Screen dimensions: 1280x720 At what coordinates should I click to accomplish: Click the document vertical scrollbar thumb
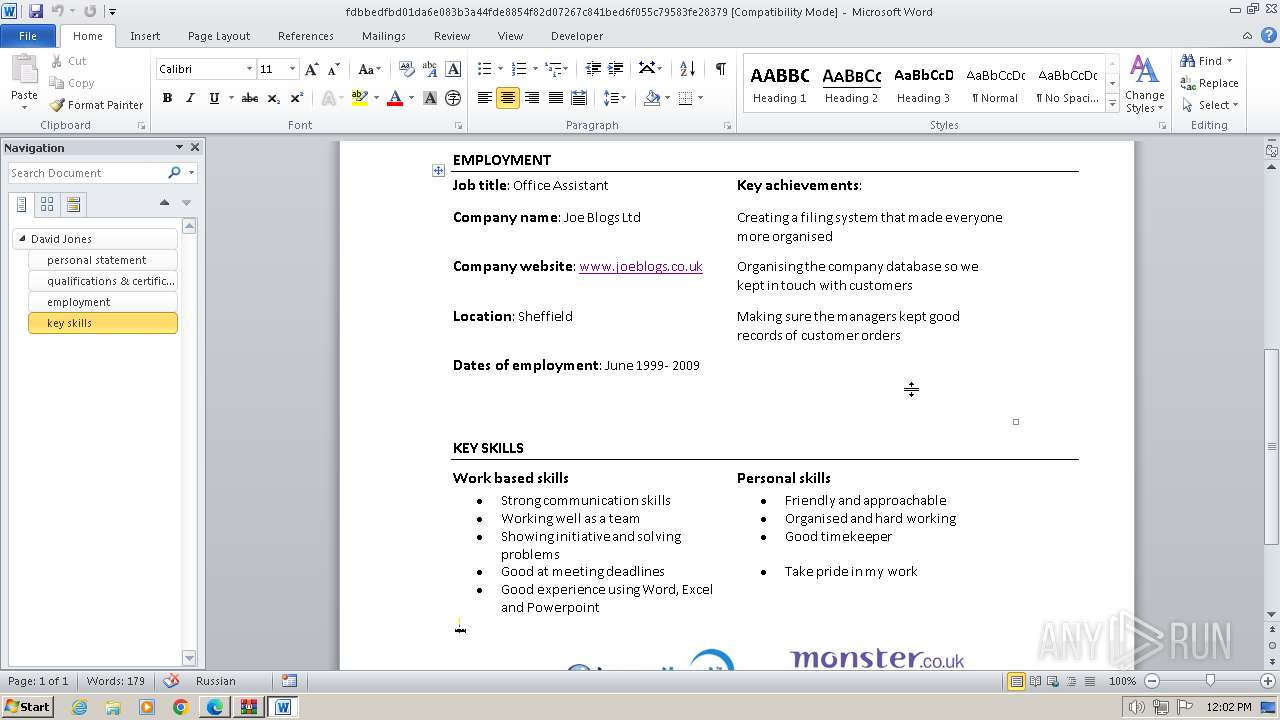(x=1272, y=446)
